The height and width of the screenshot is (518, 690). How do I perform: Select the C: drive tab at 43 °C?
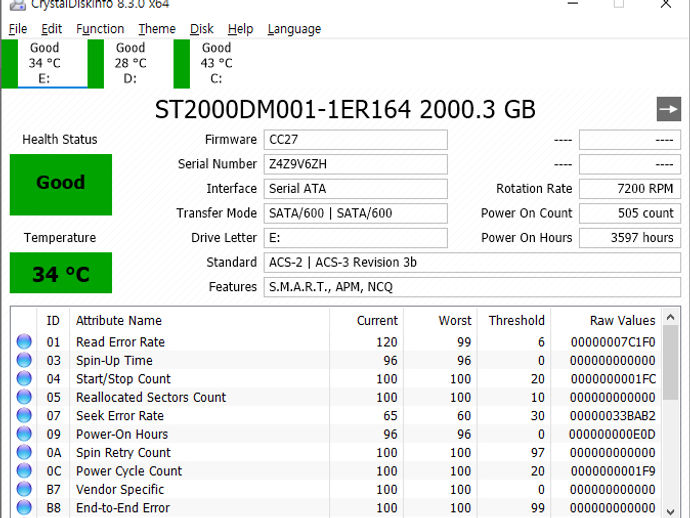click(x=216, y=63)
